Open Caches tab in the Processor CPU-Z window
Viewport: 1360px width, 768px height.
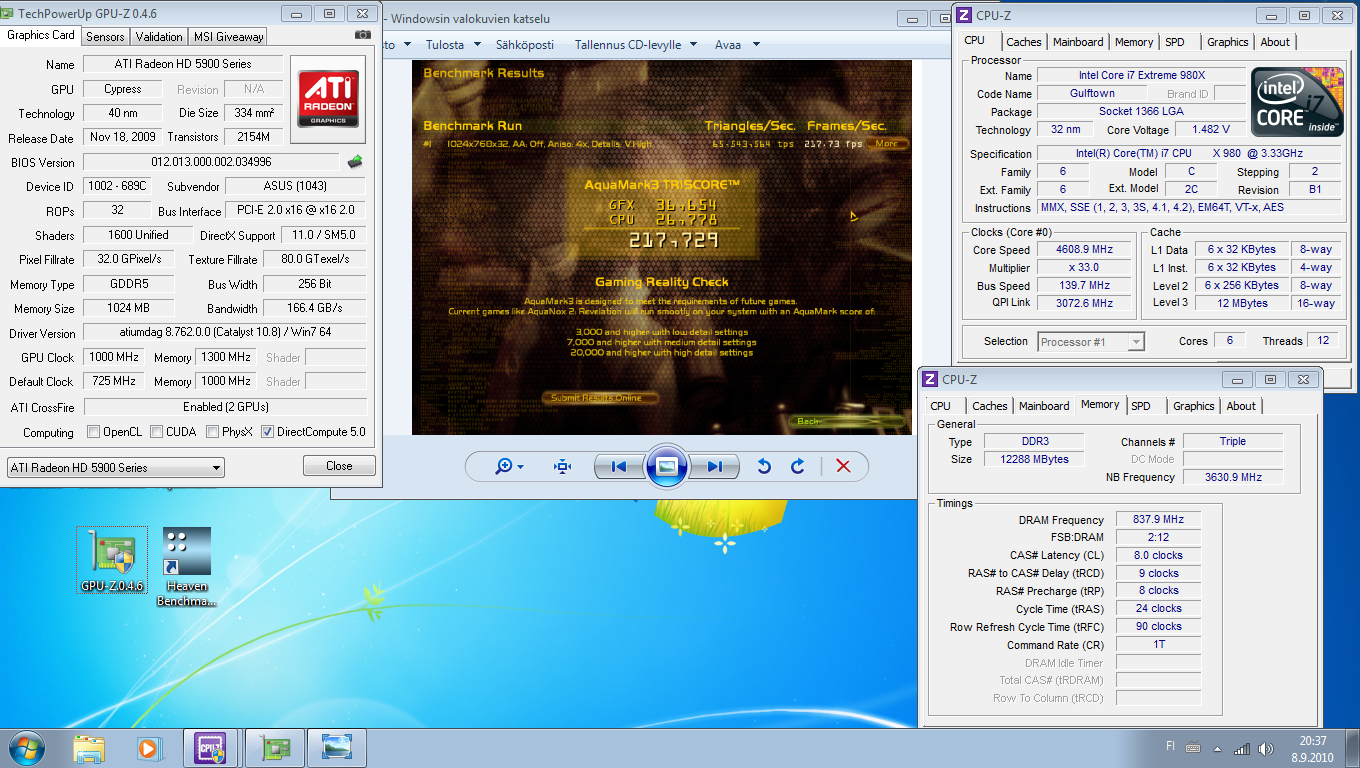pyautogui.click(x=1023, y=42)
